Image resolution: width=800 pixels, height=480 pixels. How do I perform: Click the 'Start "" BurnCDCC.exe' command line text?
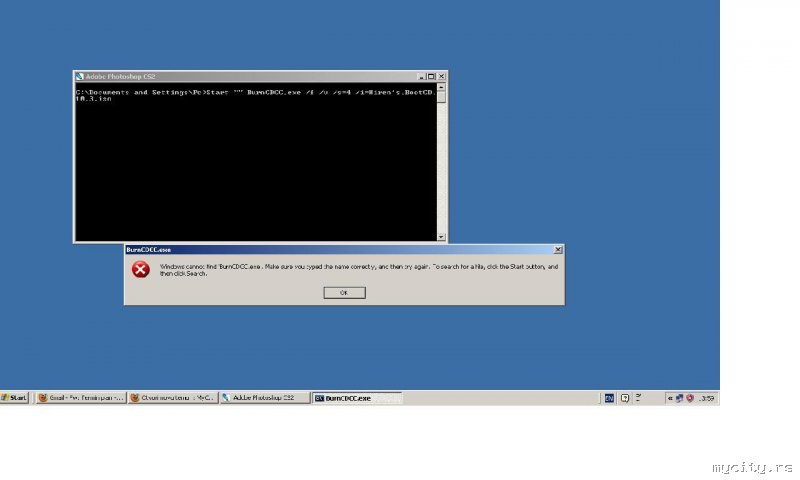point(254,92)
